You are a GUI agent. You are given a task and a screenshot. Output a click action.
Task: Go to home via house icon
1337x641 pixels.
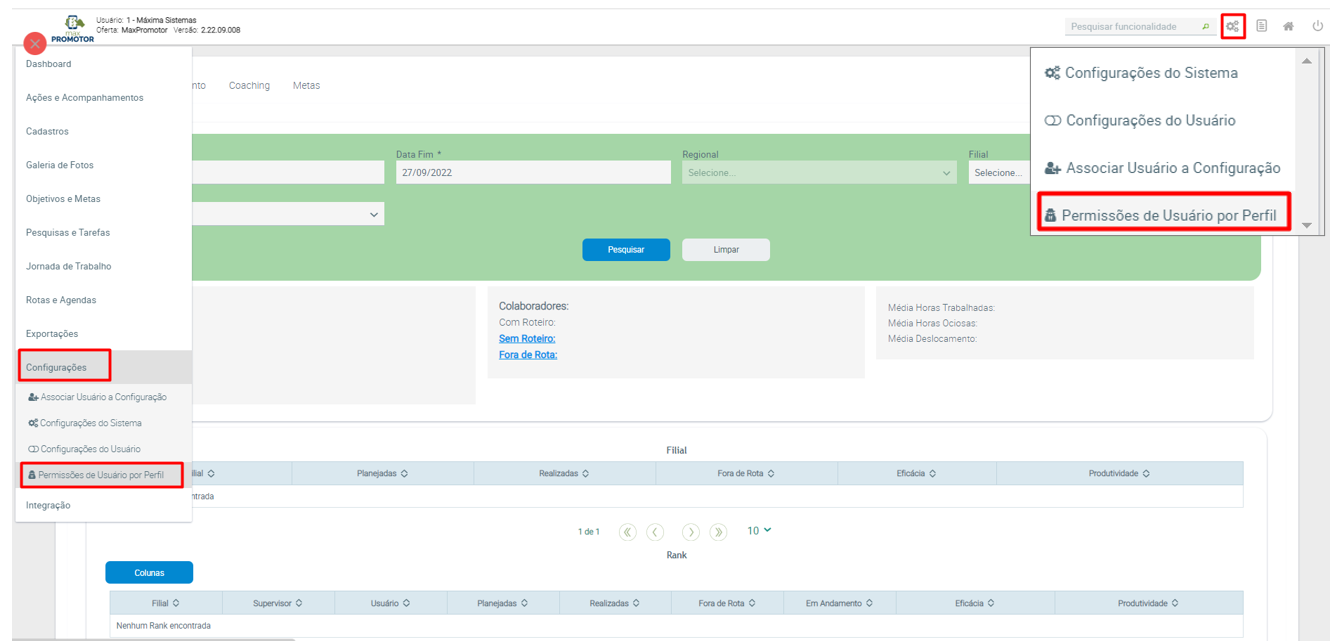click(1289, 27)
